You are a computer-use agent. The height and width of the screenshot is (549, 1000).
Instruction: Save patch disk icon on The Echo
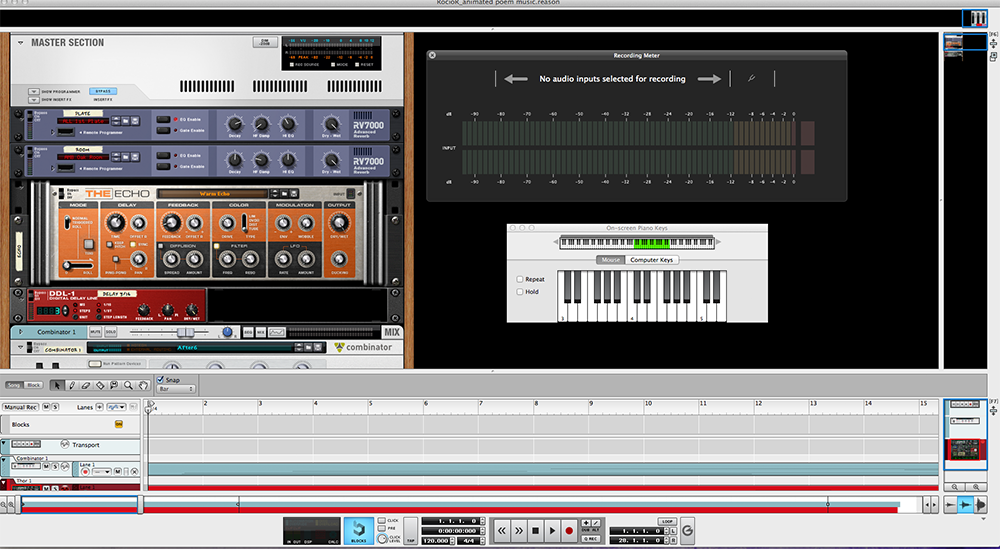pyautogui.click(x=294, y=193)
